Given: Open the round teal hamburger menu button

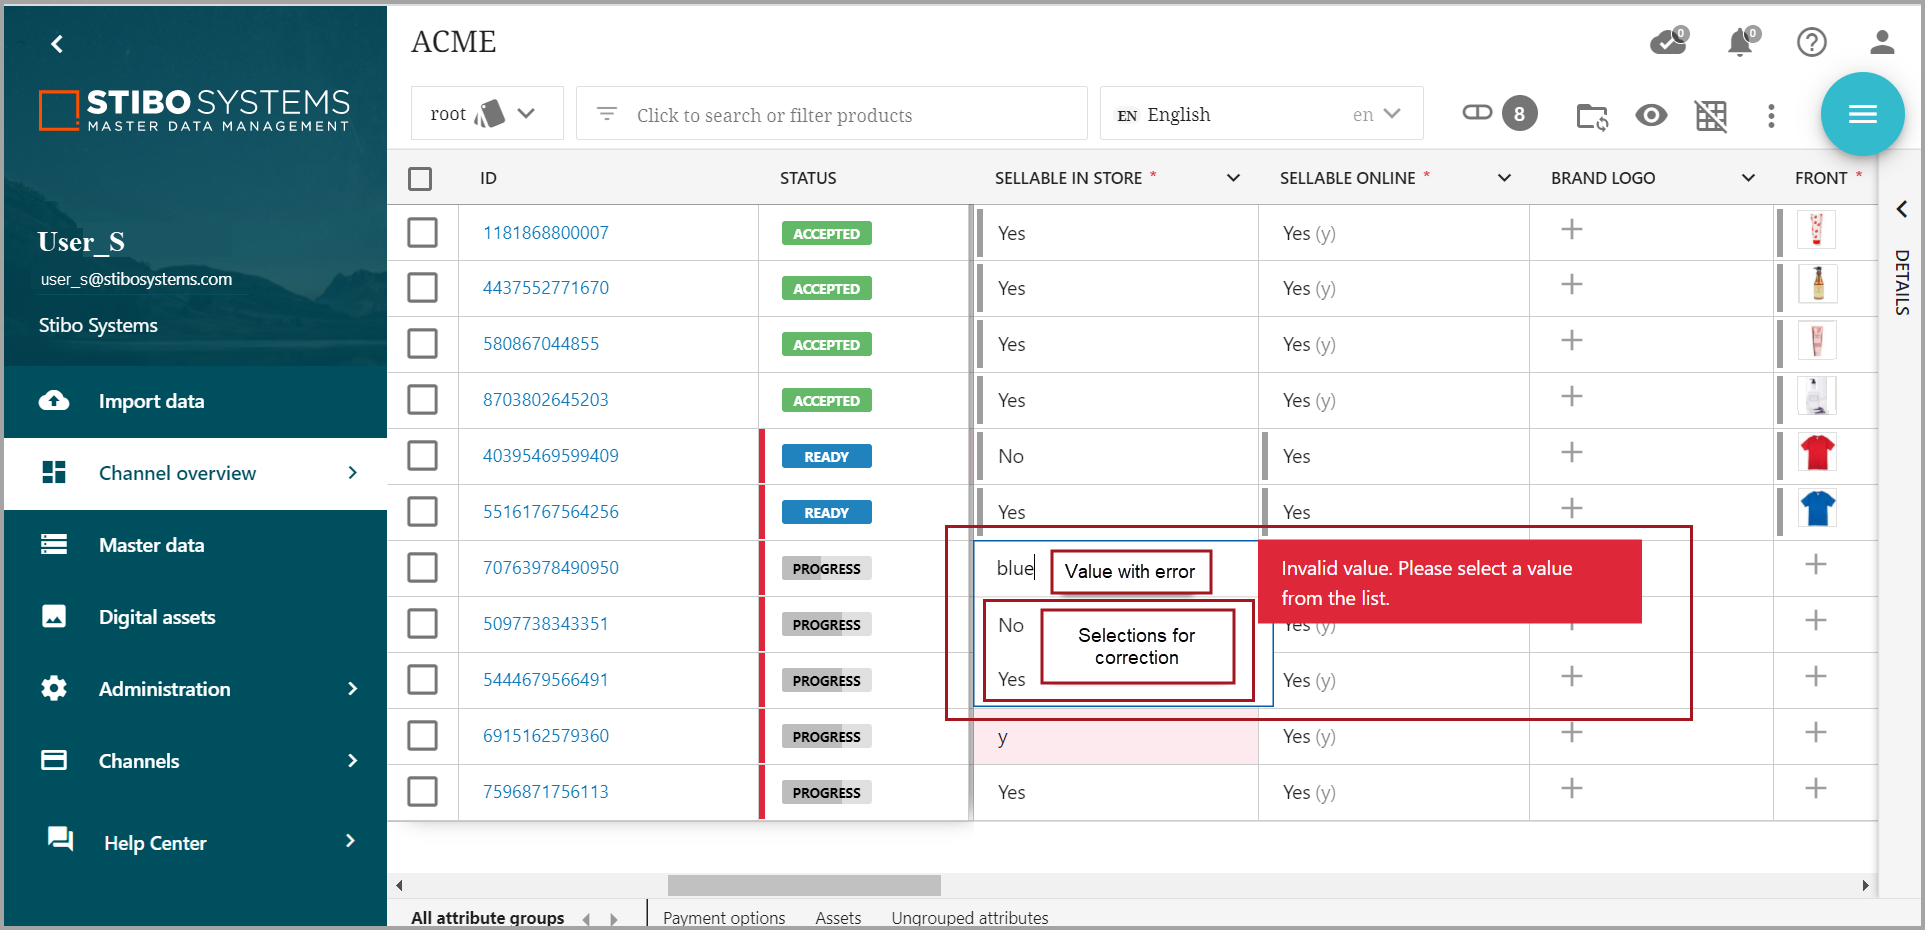Looking at the screenshot, I should [1861, 114].
